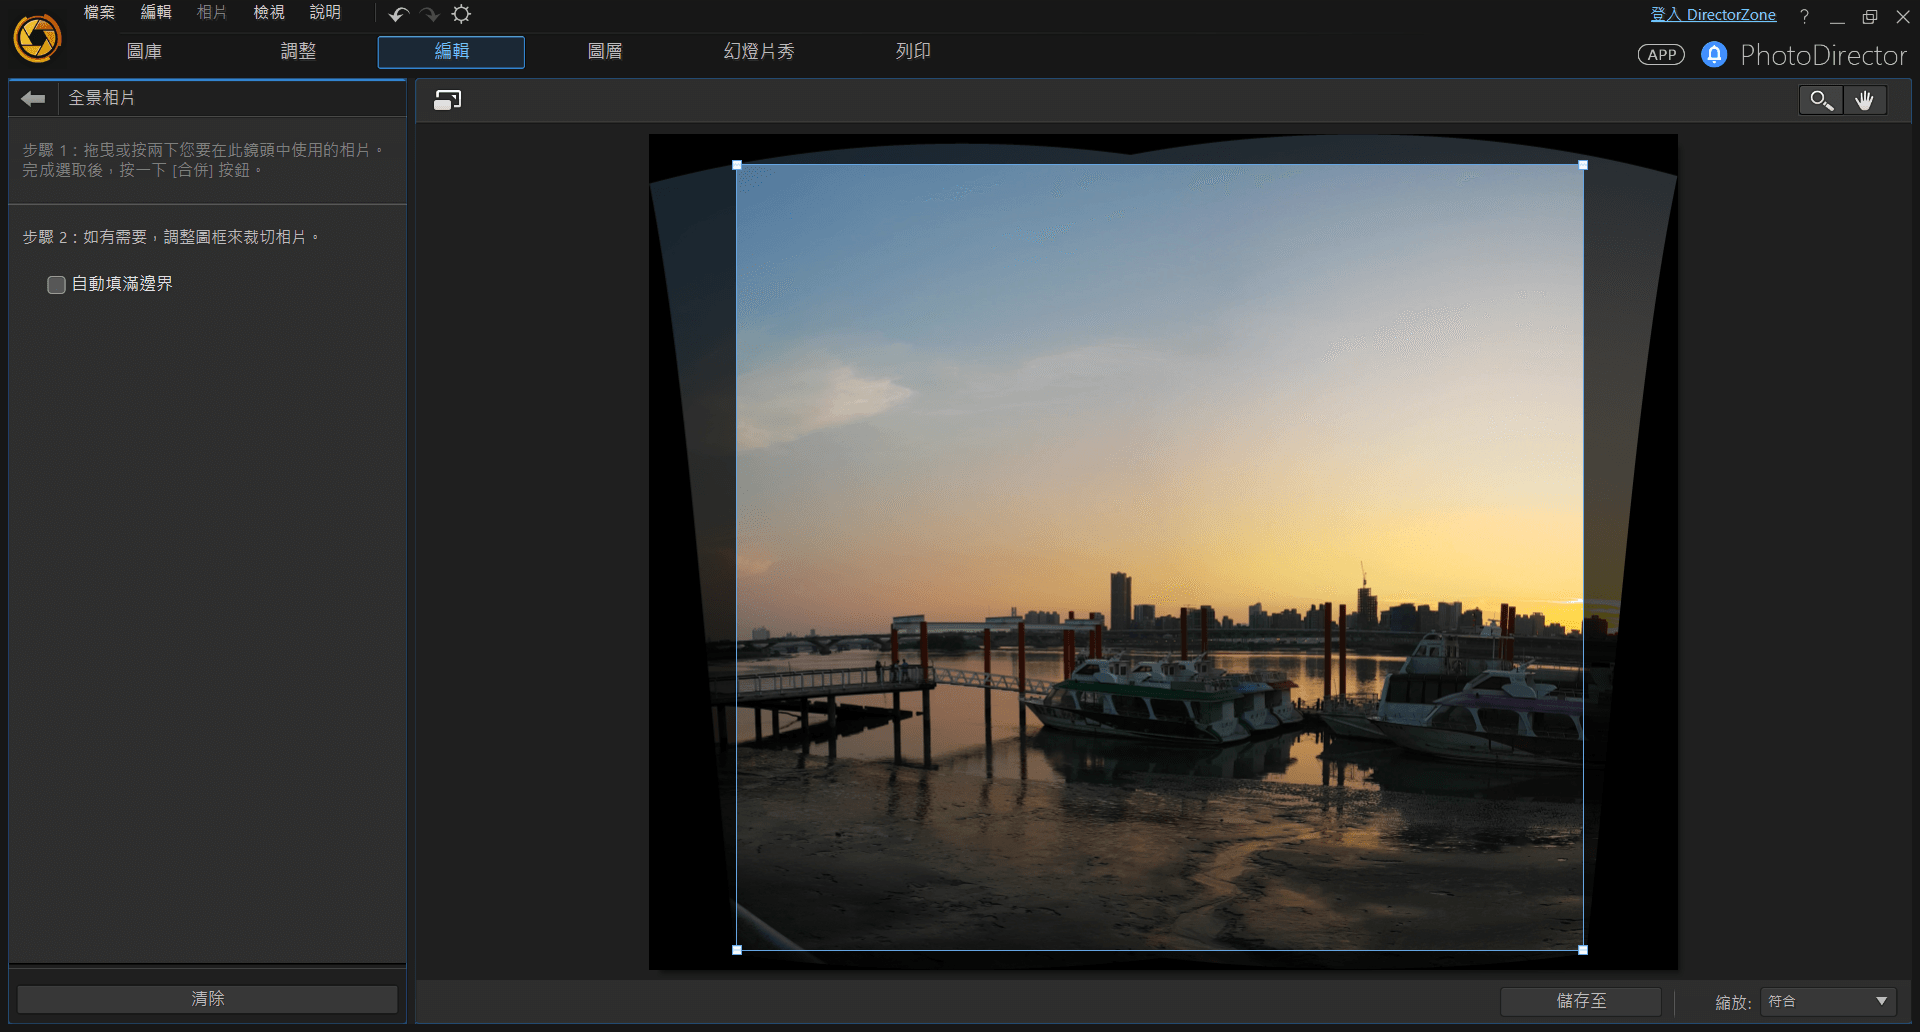This screenshot has width=1920, height=1032.
Task: Select the hand pan tool
Action: point(1864,100)
